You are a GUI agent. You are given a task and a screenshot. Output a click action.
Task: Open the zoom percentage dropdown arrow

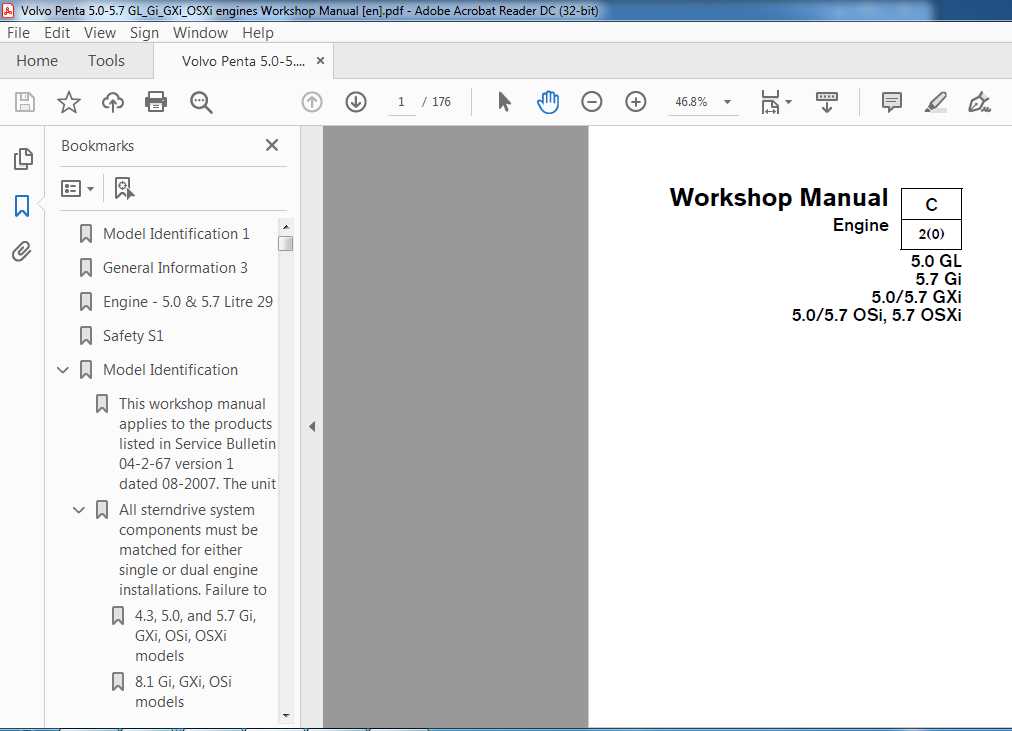pyautogui.click(x=727, y=102)
